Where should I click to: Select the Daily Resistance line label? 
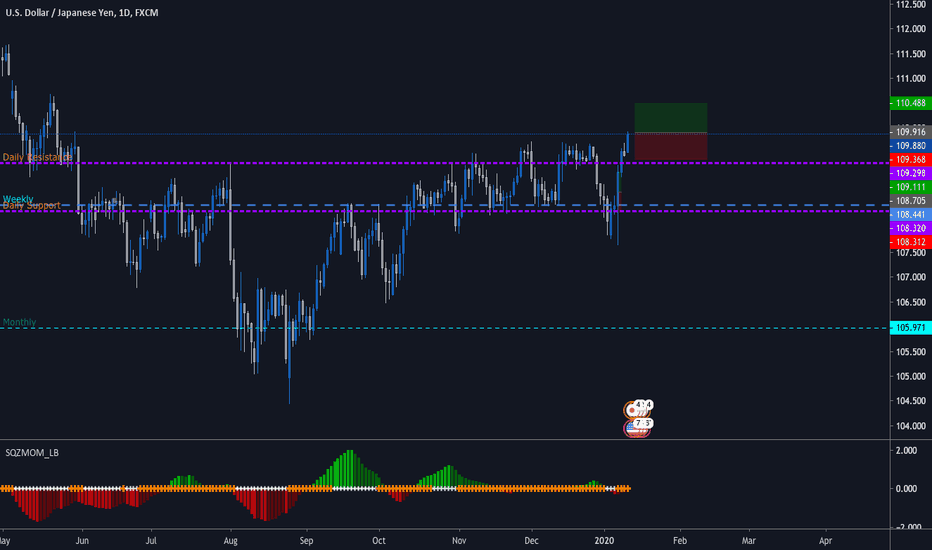36,157
